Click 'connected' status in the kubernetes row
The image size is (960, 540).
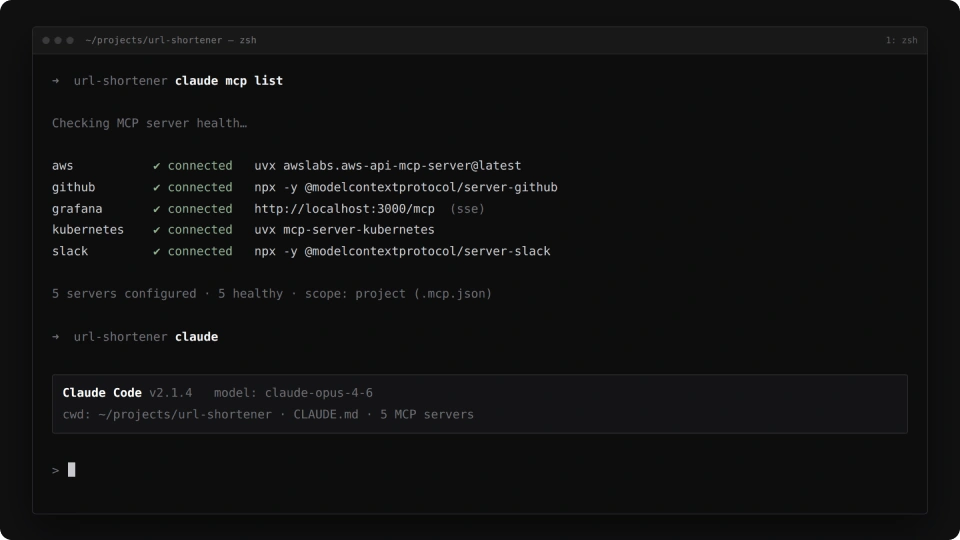[x=200, y=230]
